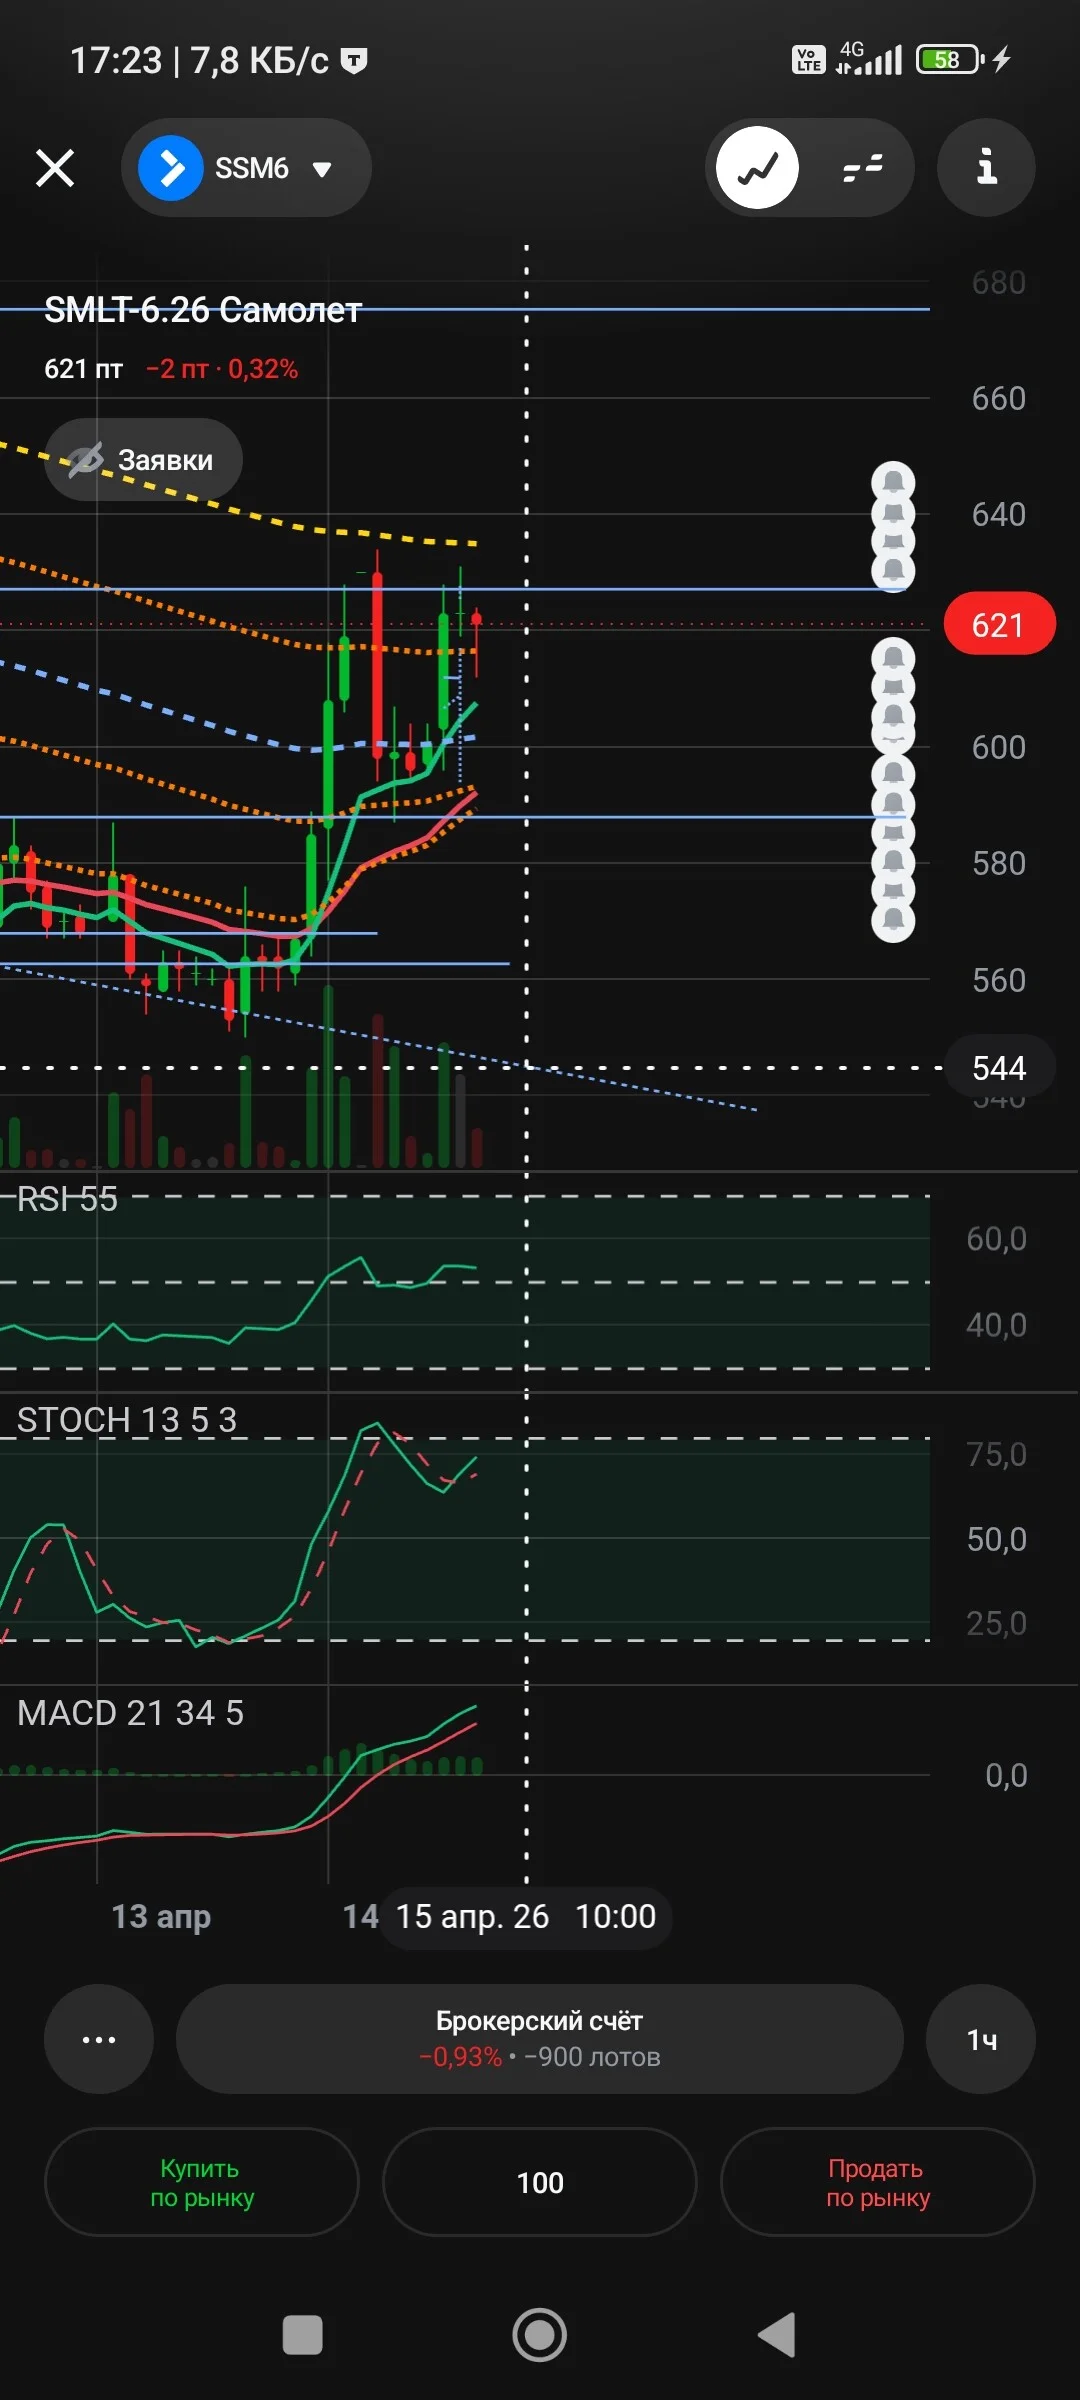Tap the lowest price alert bell
The image size is (1080, 2400).
tap(893, 919)
